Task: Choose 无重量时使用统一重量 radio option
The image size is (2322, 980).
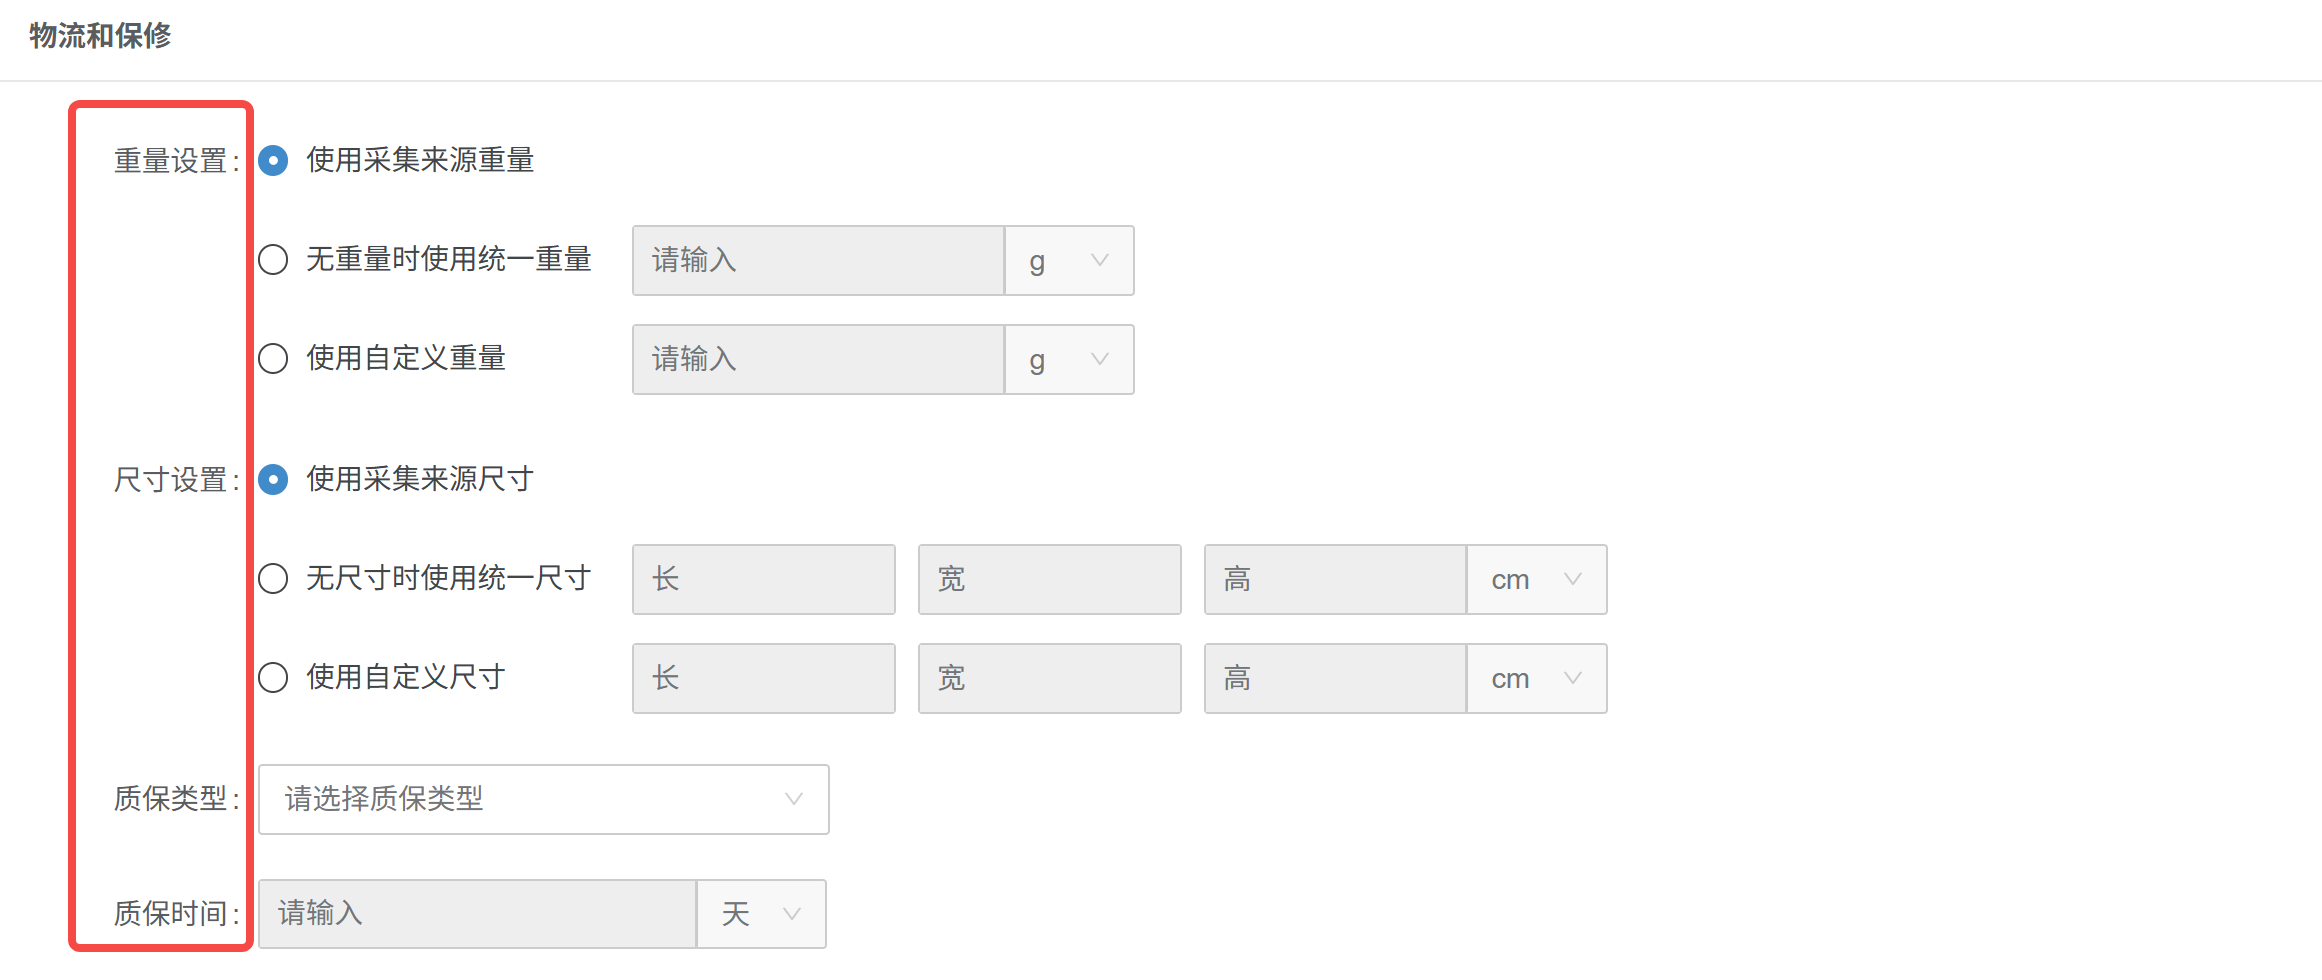Action: click(273, 260)
